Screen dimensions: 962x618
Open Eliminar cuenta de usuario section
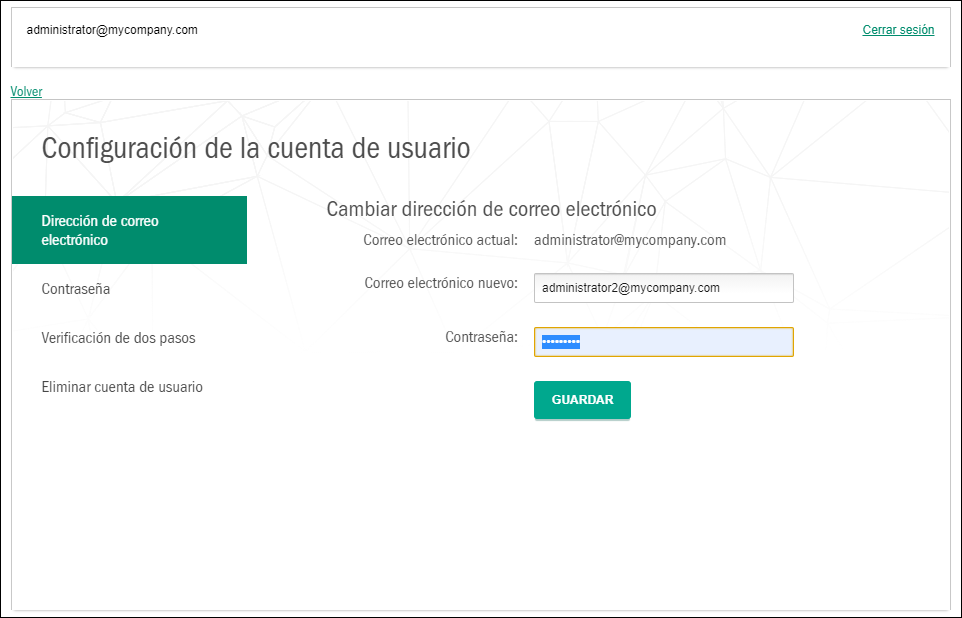122,387
